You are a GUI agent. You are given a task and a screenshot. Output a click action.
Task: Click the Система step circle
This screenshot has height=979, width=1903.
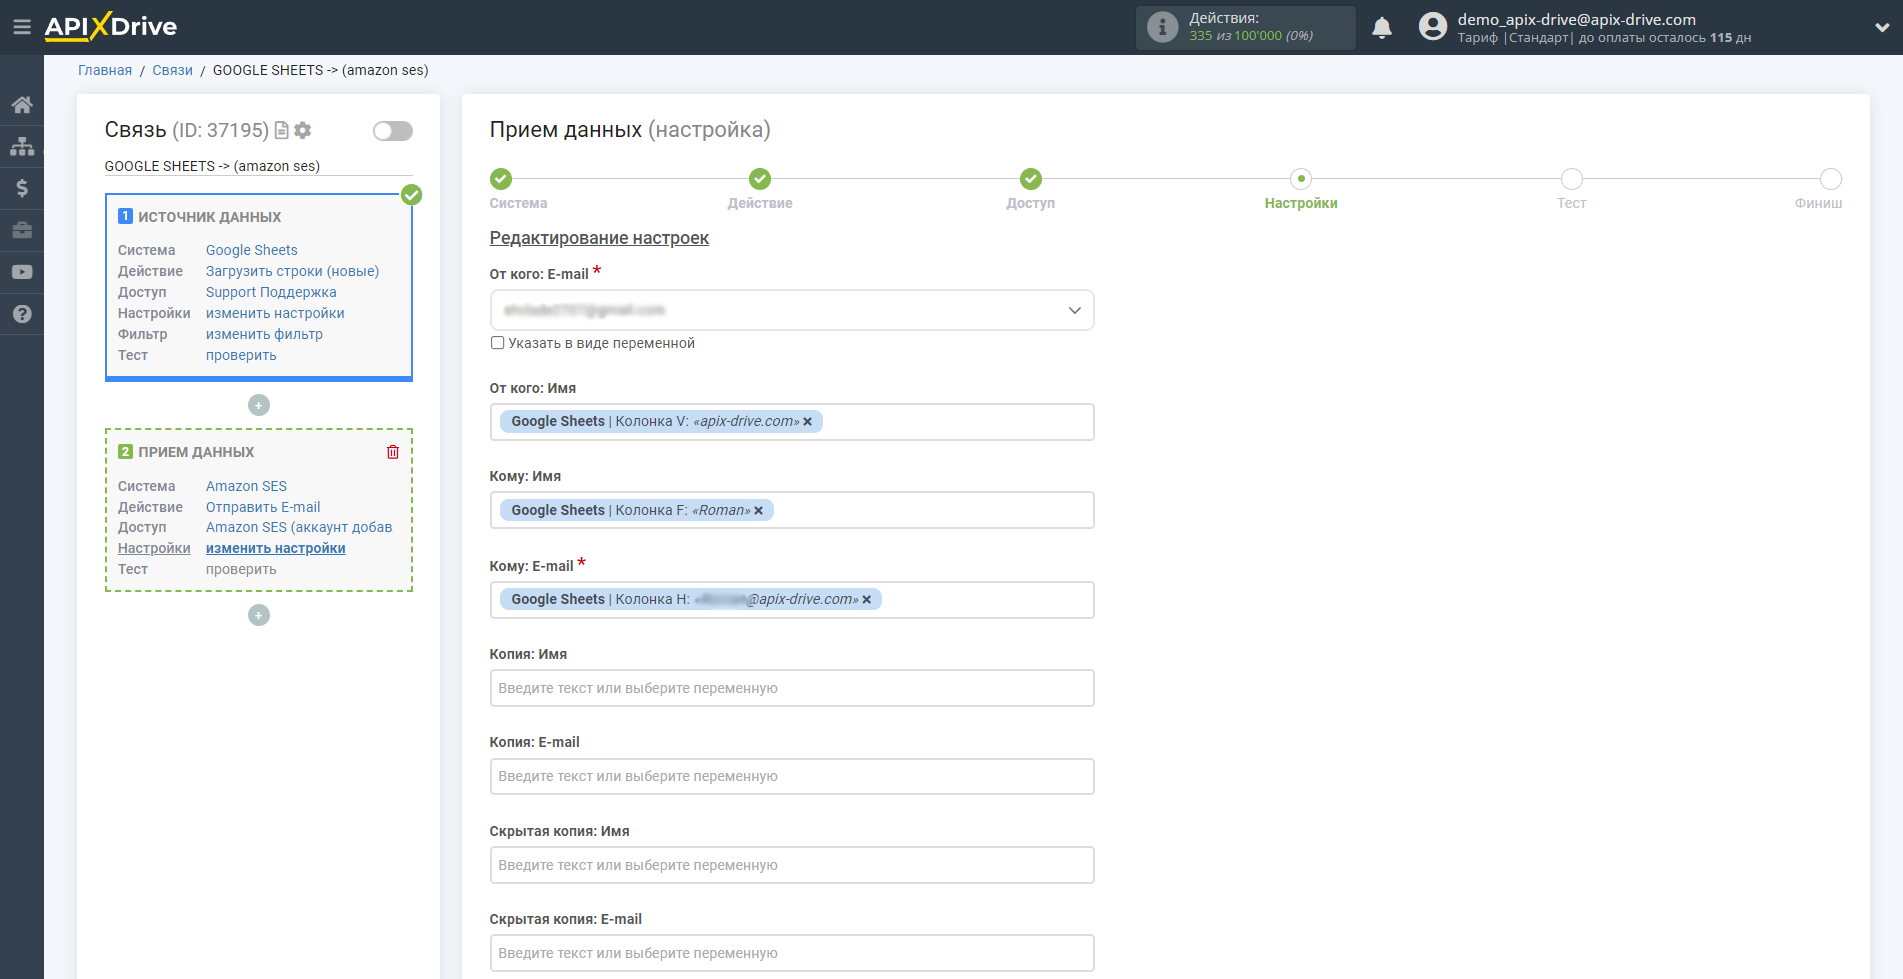tap(501, 179)
